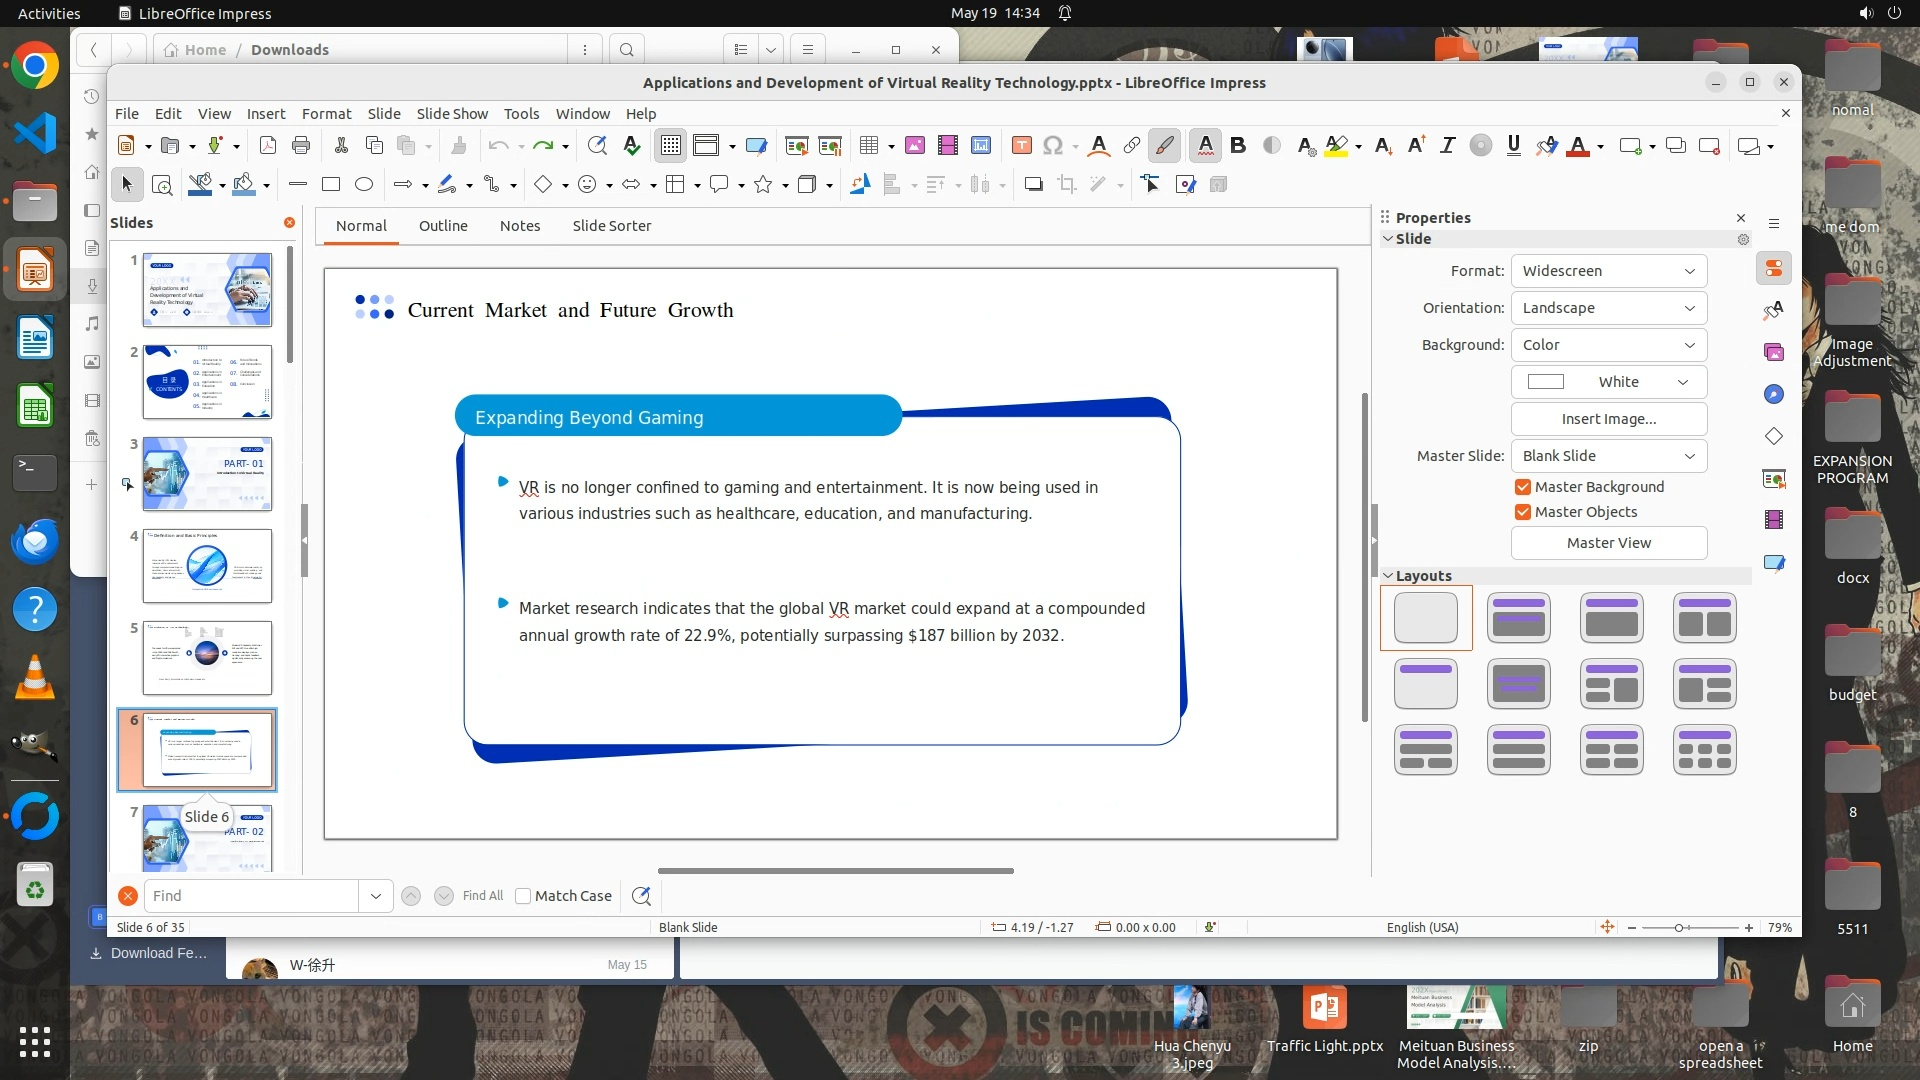
Task: Toggle the Display Grid icon
Action: (x=670, y=146)
